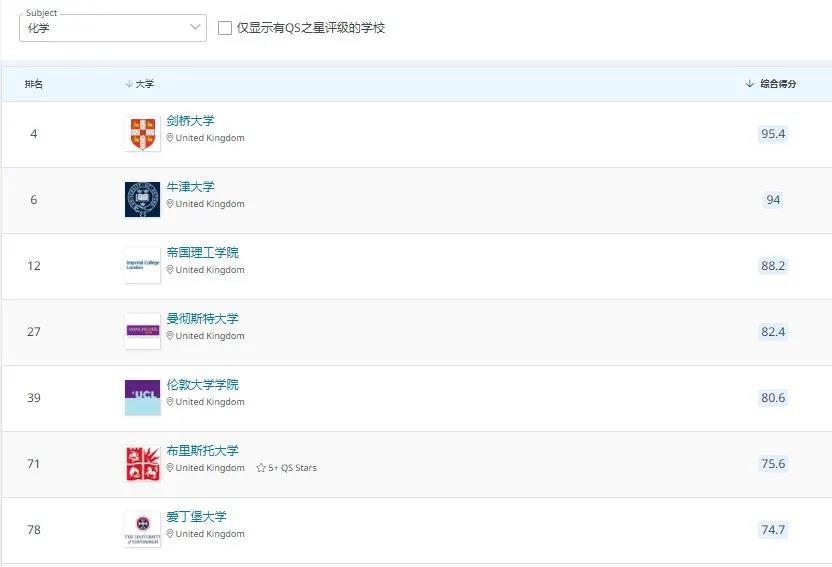
Task: Click the location pin beside 爱丁堡大学's United Kingdom
Action: [170, 534]
